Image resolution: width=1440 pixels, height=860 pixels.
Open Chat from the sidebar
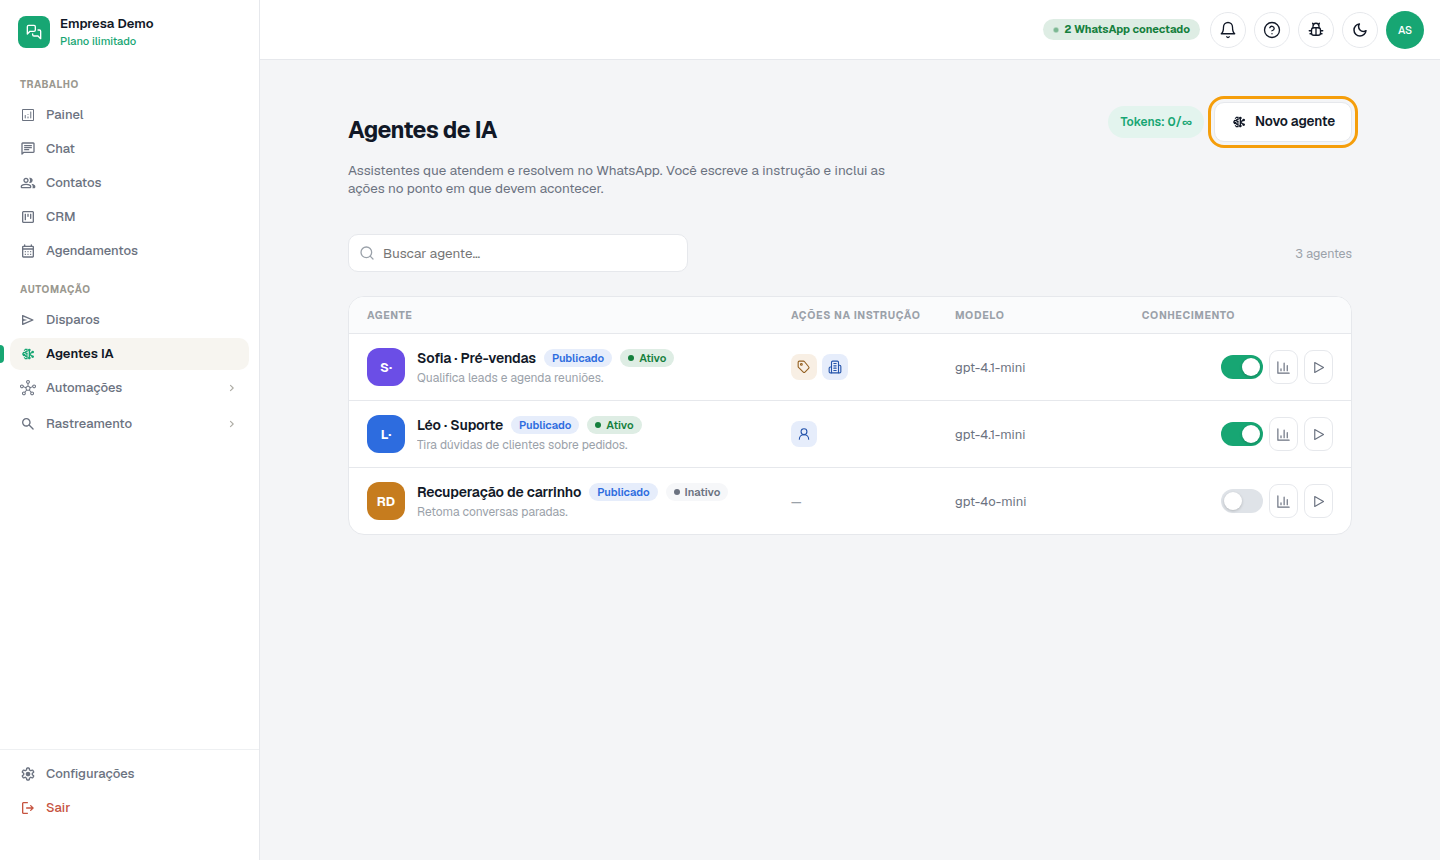130,149
